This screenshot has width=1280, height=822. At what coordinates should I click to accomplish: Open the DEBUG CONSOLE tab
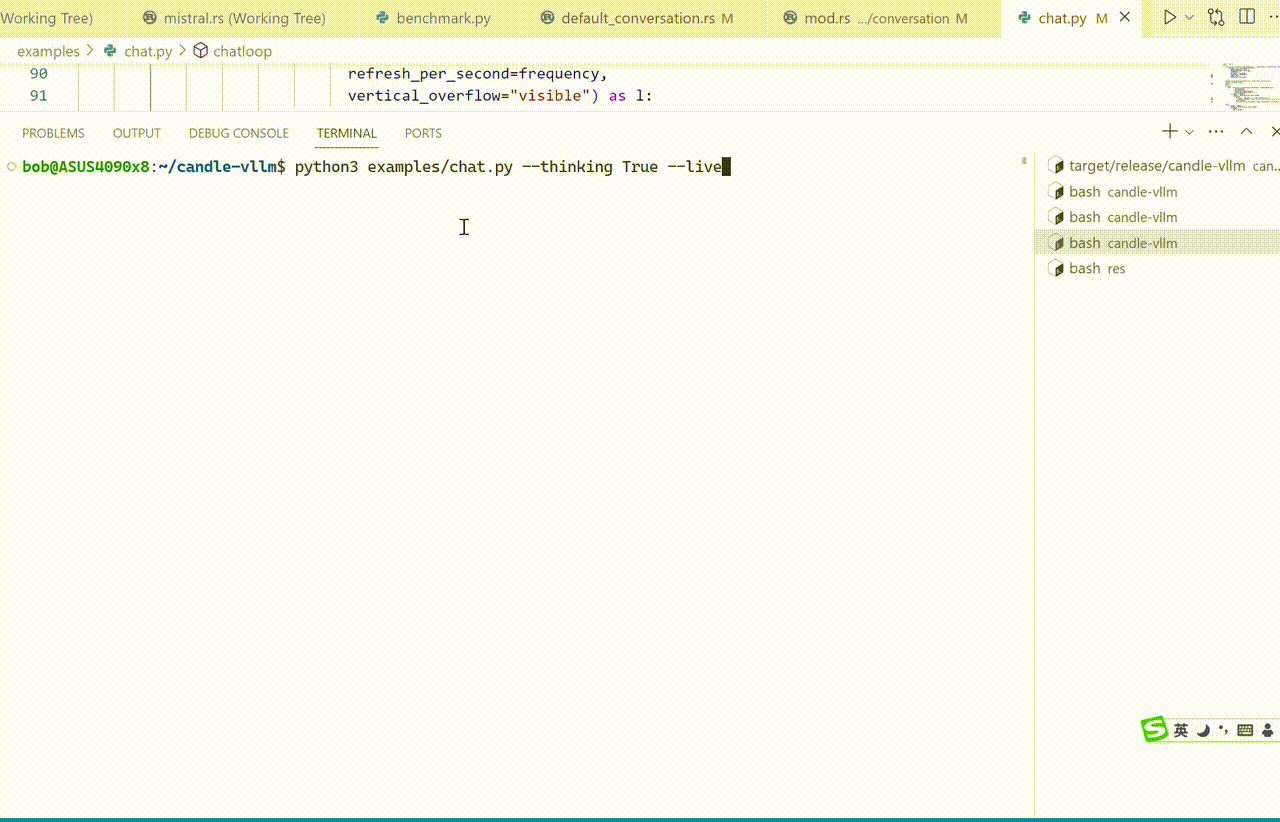[238, 133]
